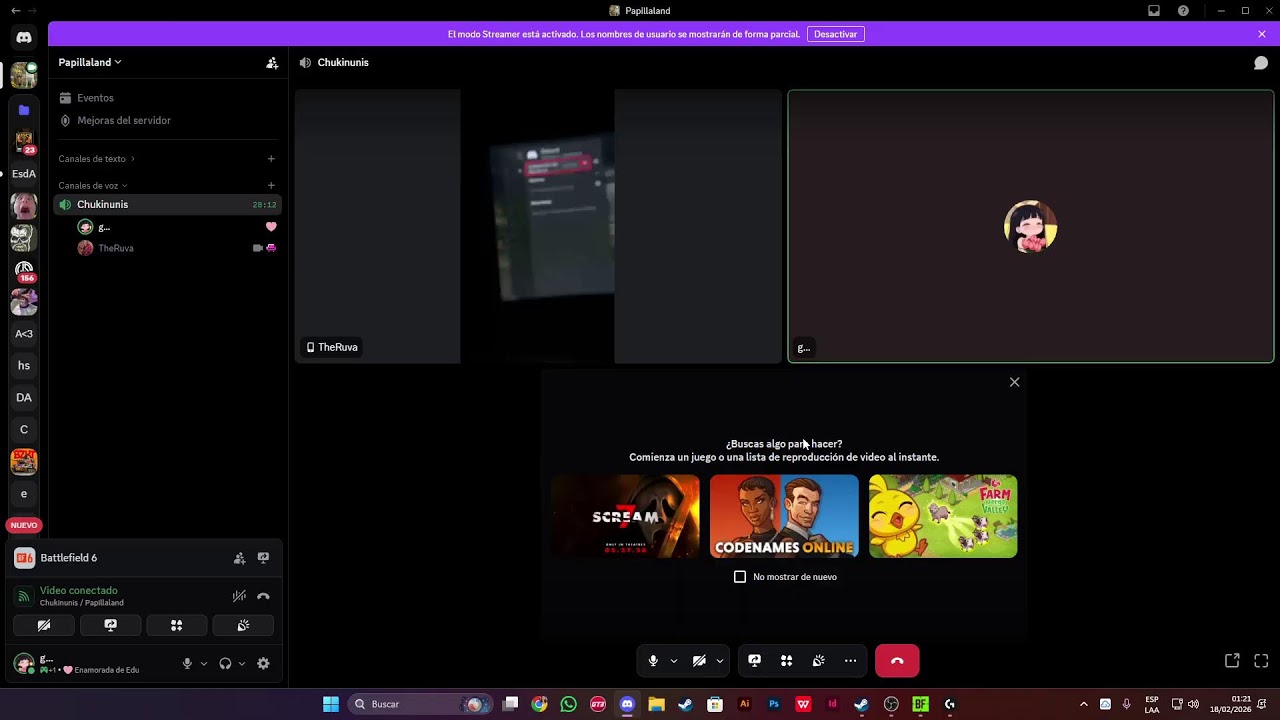Start the Scream 7 activity
The width and height of the screenshot is (1280, 720).
pos(625,516)
